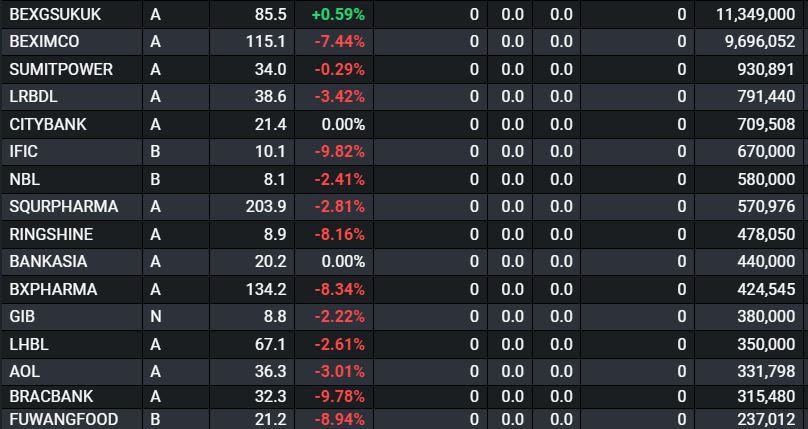Viewport: 808px width, 429px height.
Task: Select the BXPHARMA stock name
Action: pos(53,289)
